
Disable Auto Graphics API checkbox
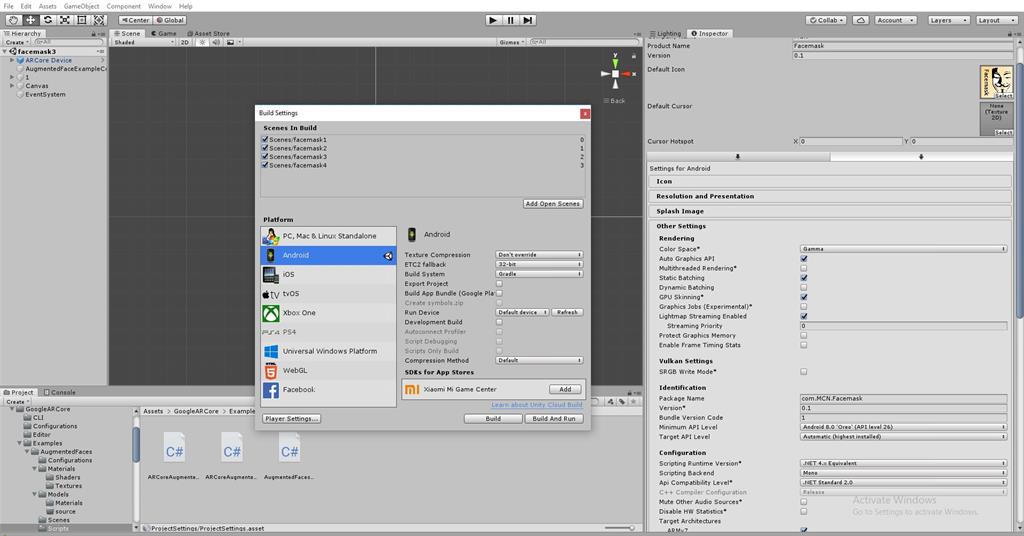tap(804, 259)
